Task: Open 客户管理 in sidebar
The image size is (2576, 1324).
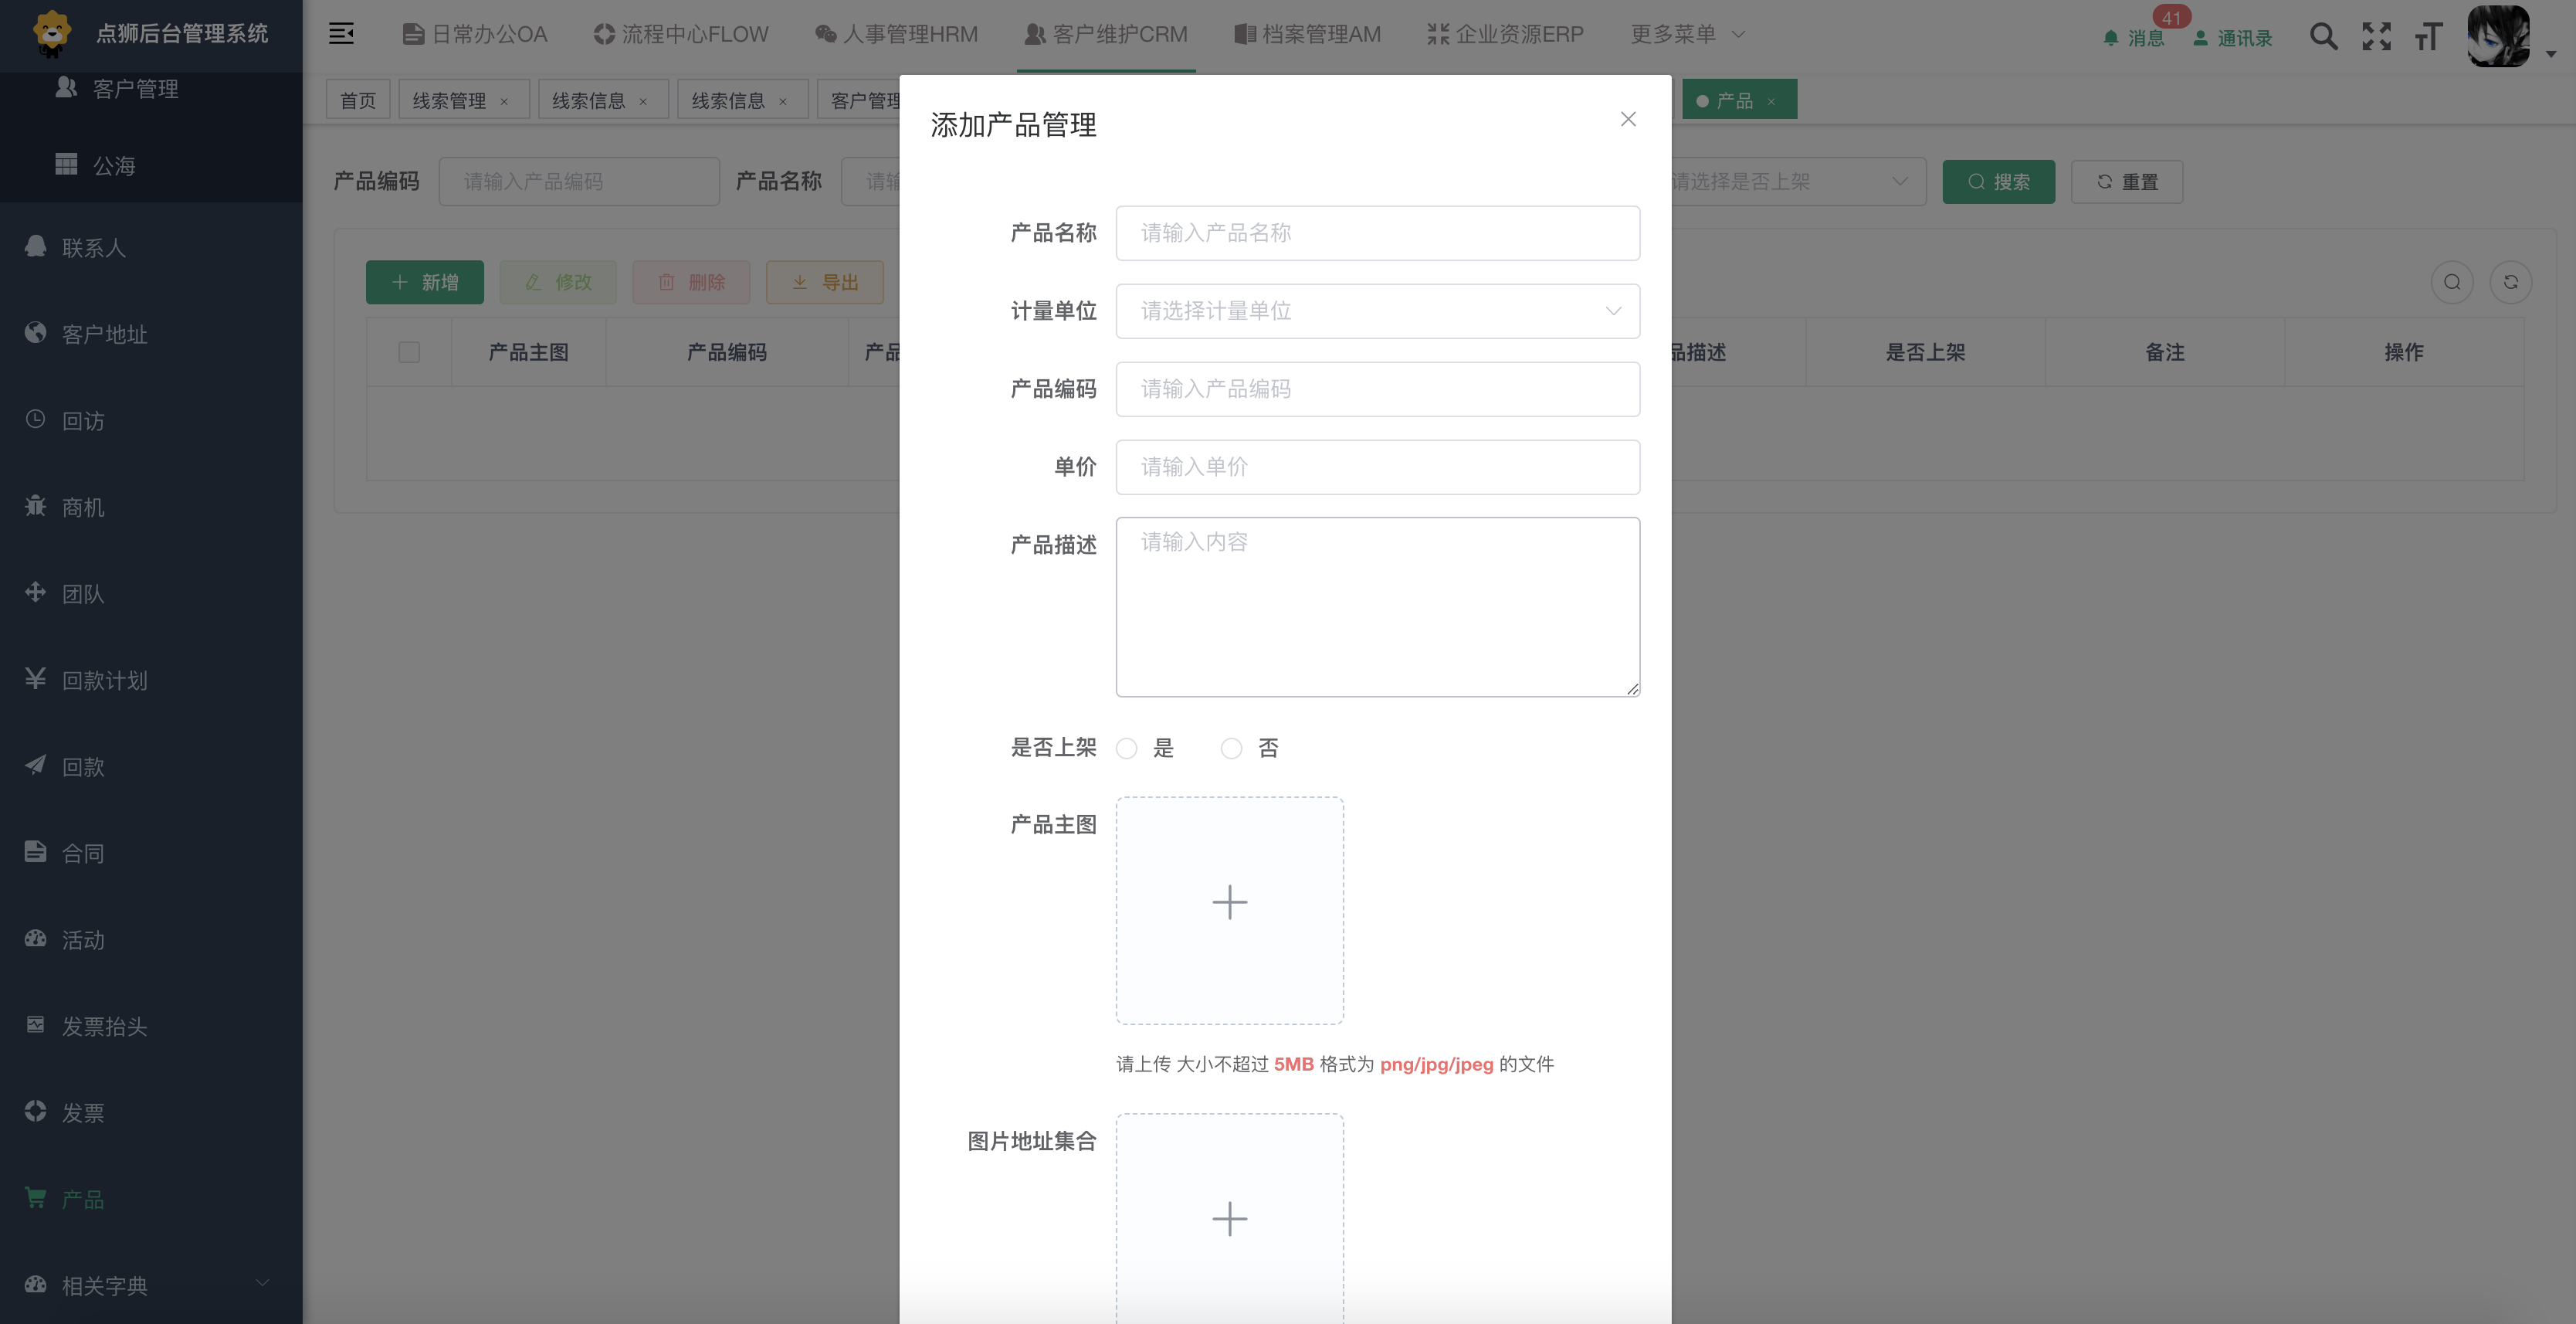Action: point(151,89)
